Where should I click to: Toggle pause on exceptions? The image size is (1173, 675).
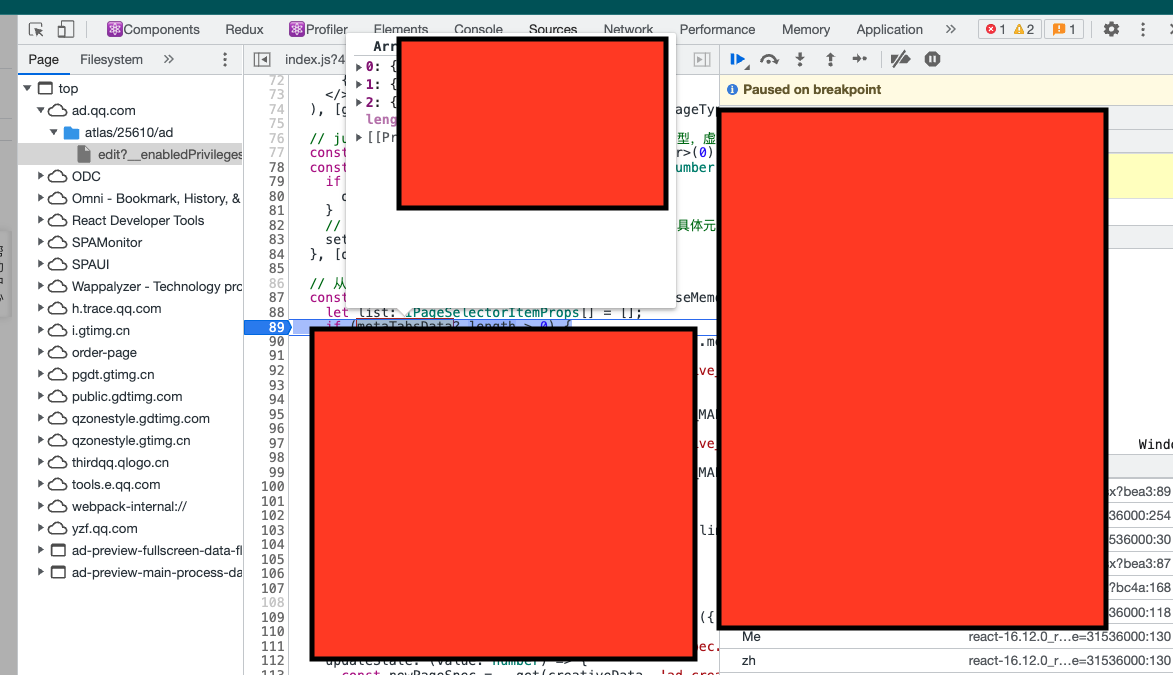(932, 60)
